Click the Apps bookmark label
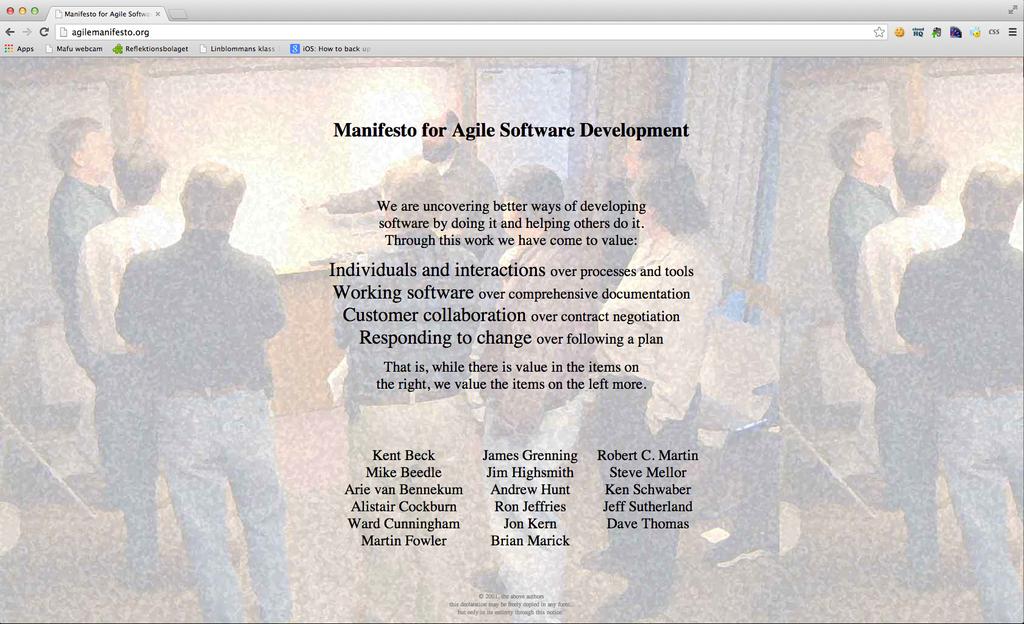Screen dimensions: 1024x624 [x=25, y=48]
